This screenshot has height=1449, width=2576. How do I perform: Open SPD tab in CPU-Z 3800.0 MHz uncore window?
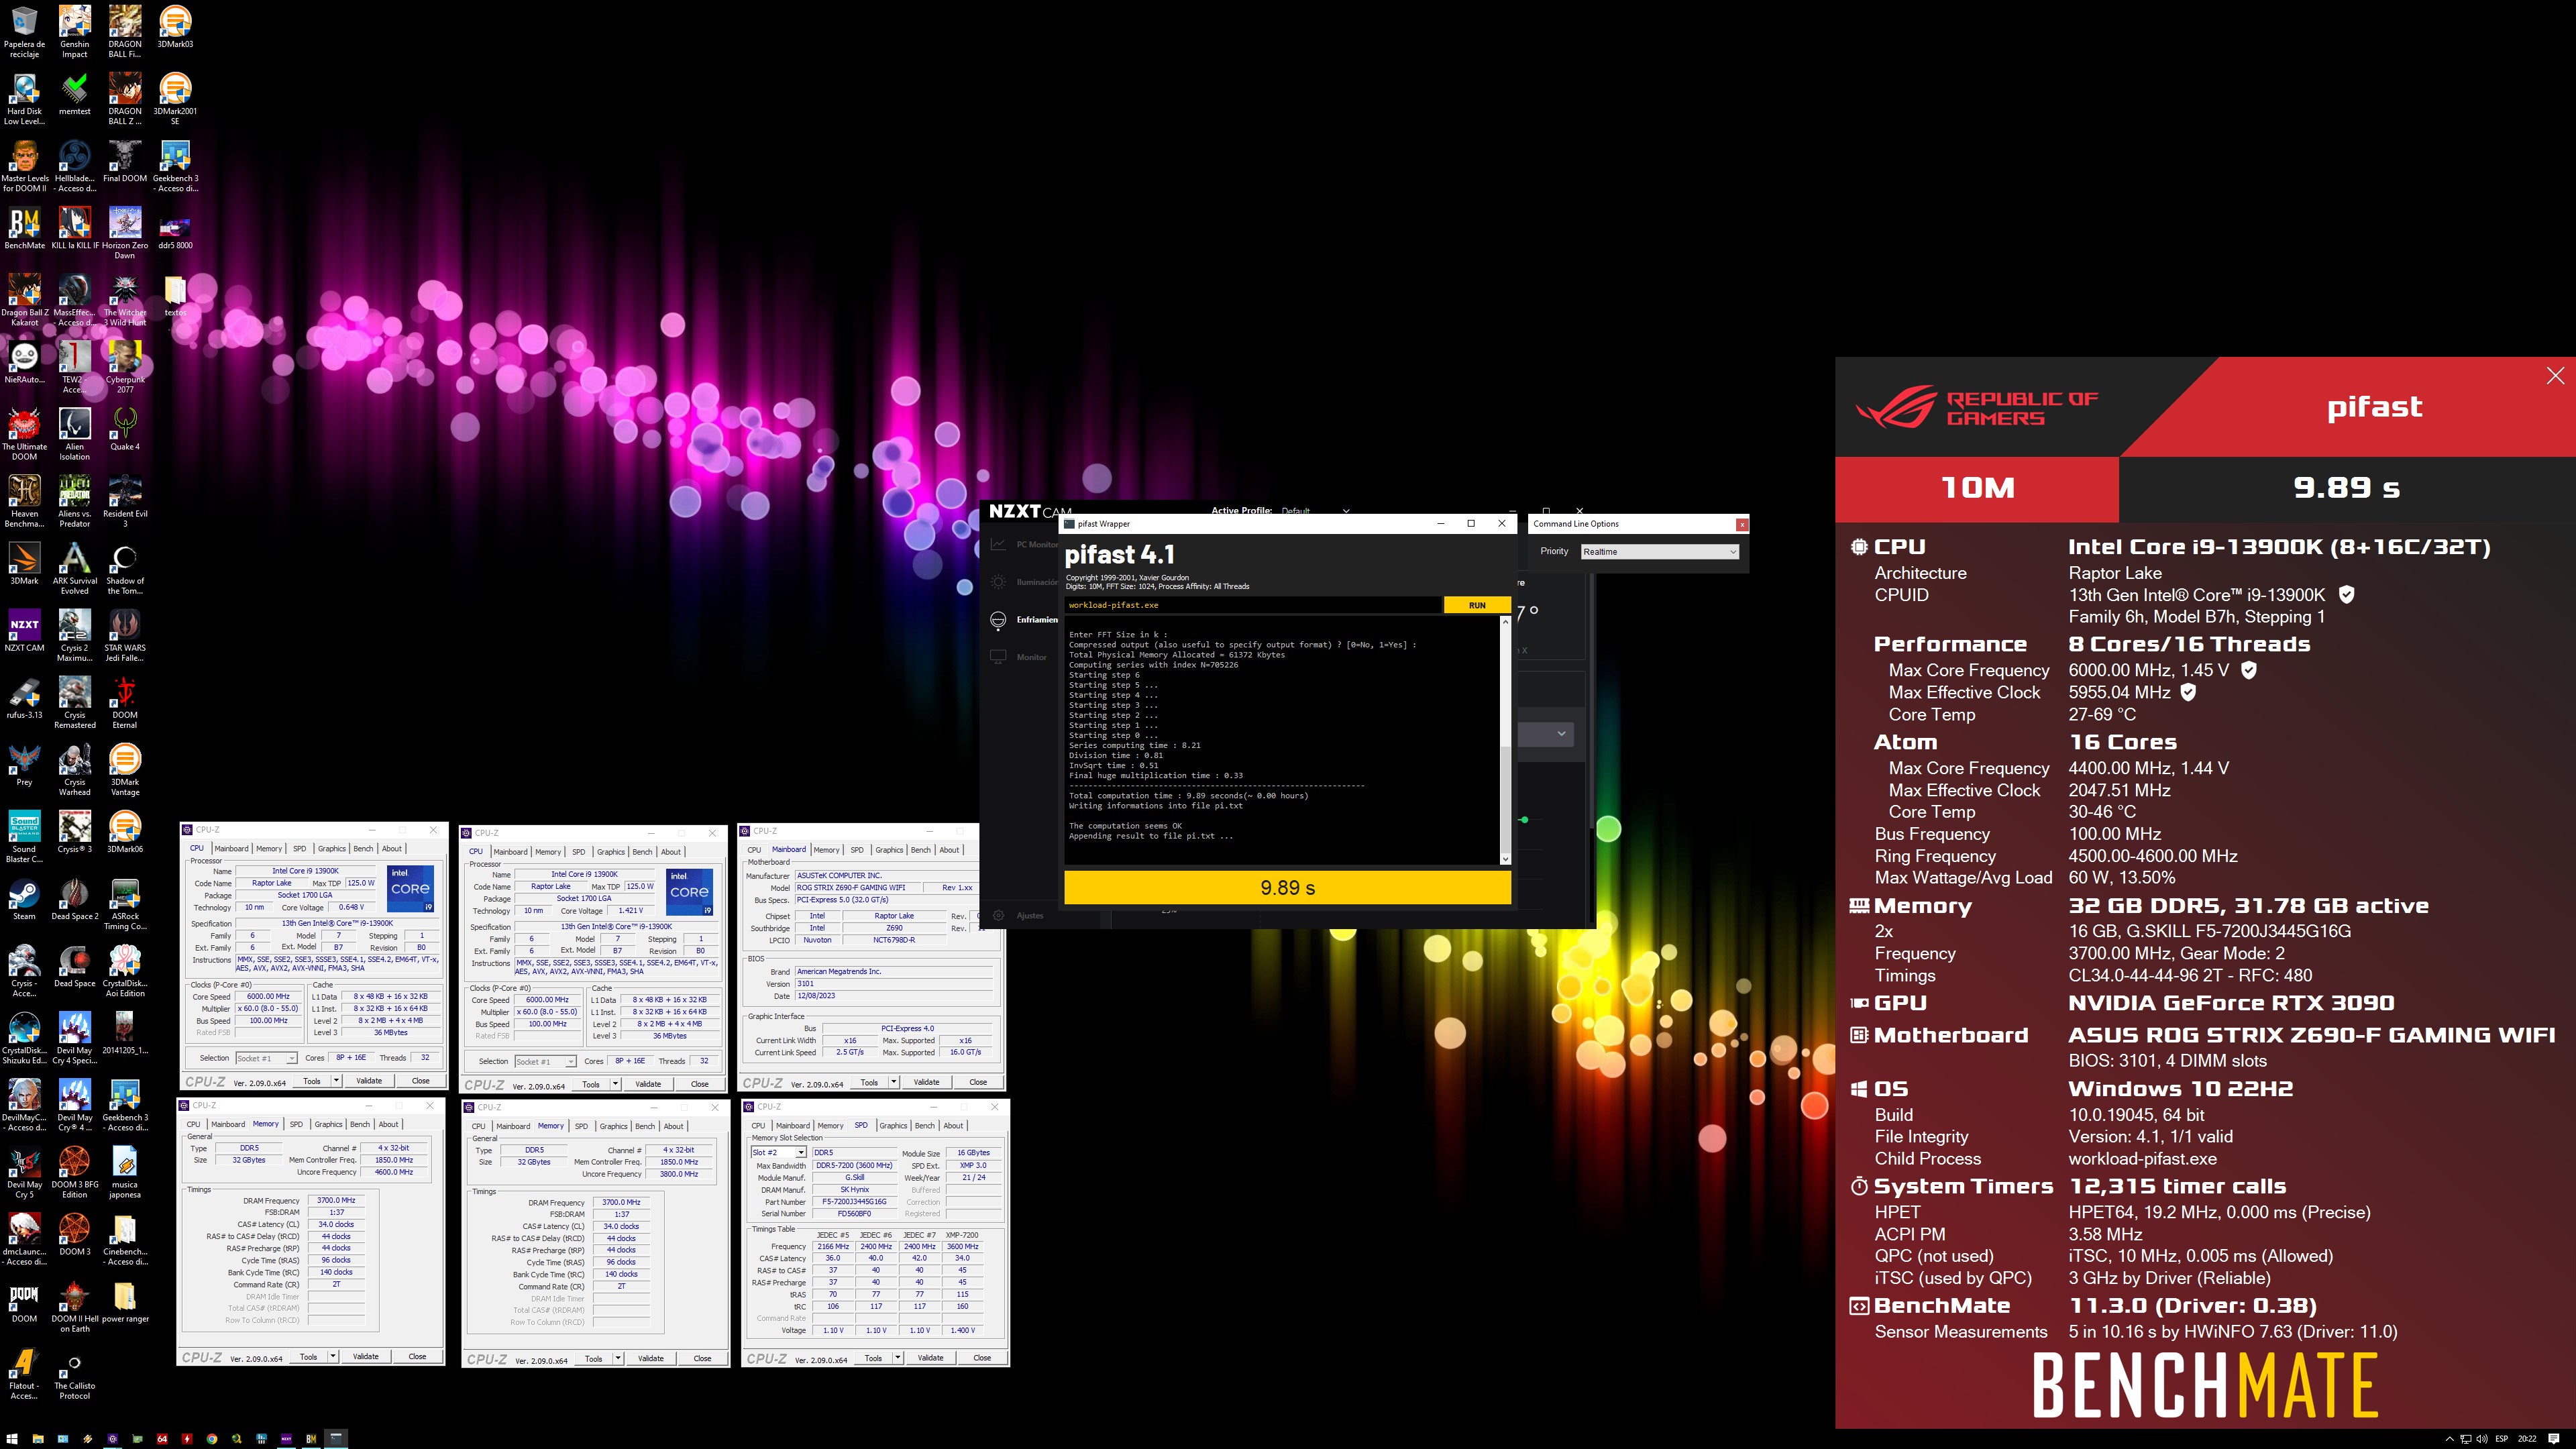[x=581, y=1127]
